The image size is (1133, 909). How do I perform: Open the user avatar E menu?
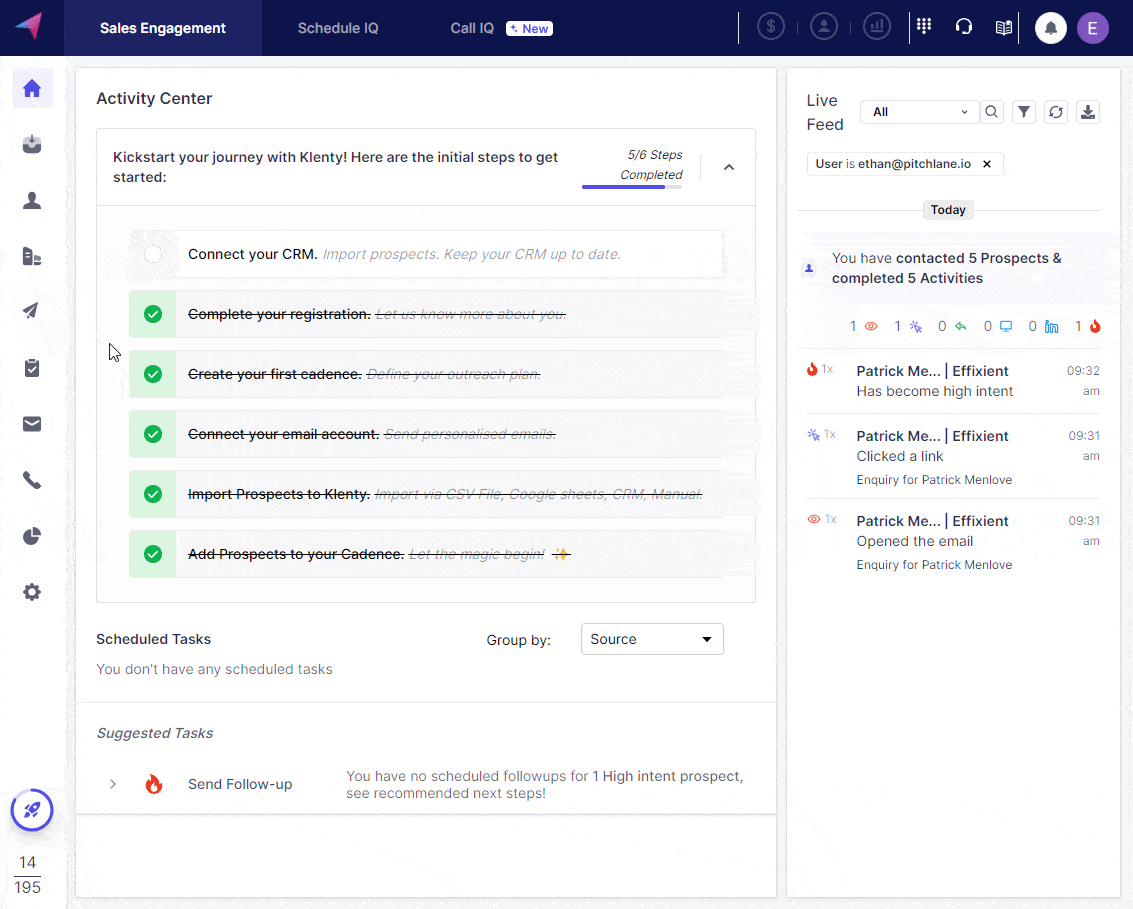click(x=1093, y=28)
